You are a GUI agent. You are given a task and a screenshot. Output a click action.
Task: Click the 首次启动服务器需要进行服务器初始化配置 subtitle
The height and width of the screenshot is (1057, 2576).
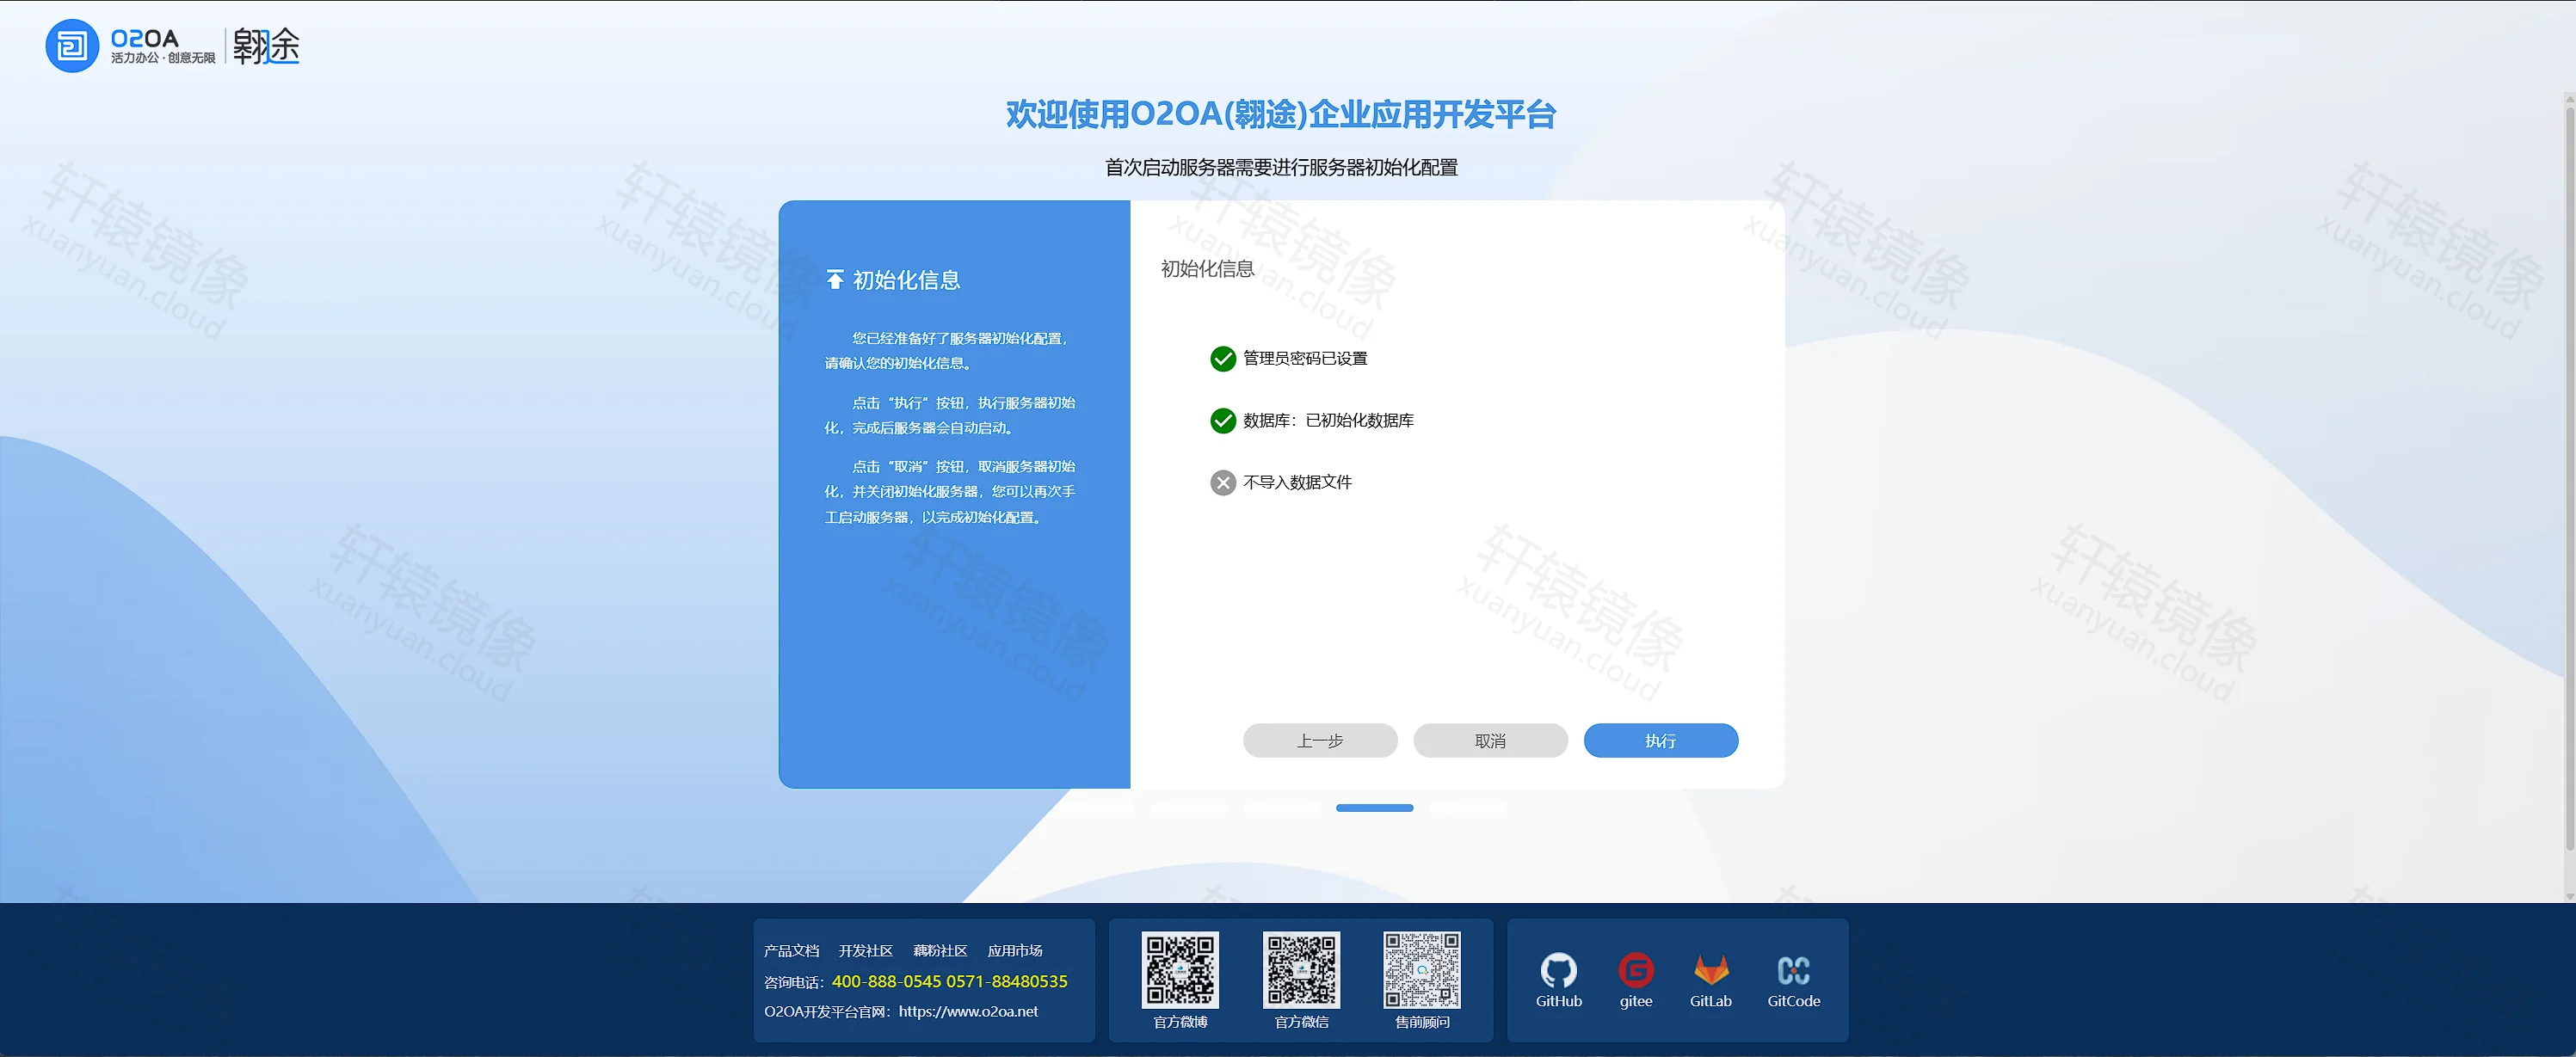(1281, 167)
